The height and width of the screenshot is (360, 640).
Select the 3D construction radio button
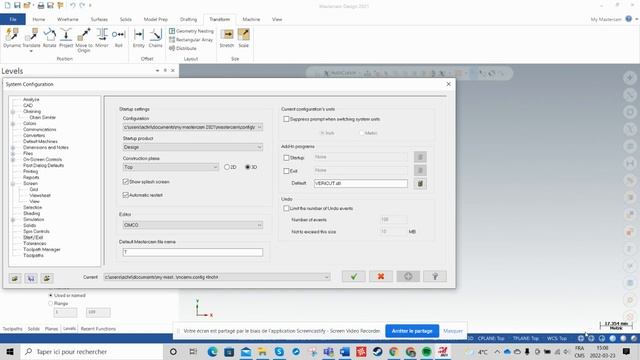pos(247,167)
